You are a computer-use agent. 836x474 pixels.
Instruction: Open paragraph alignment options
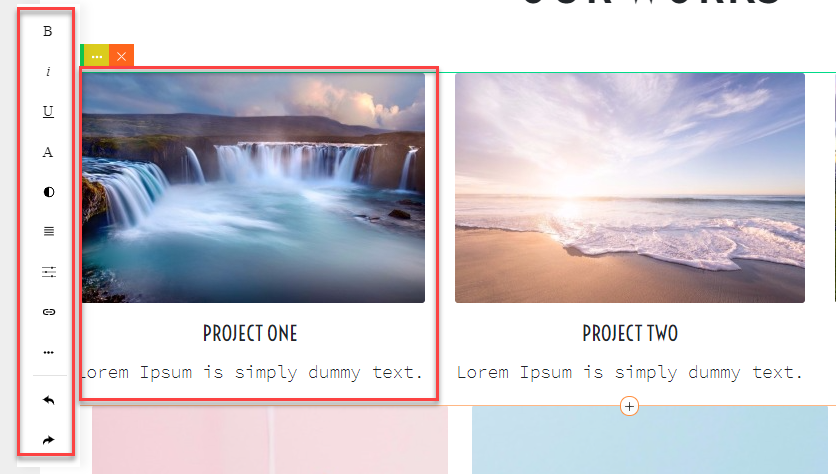point(49,231)
